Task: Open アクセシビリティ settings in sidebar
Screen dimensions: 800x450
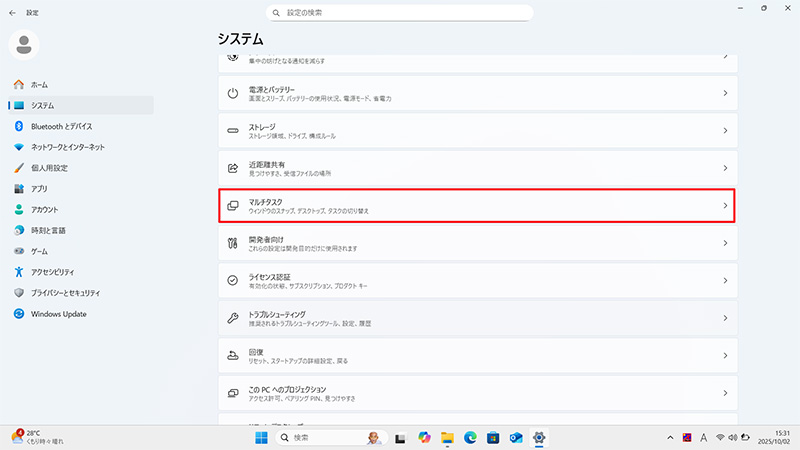Action: (x=58, y=272)
